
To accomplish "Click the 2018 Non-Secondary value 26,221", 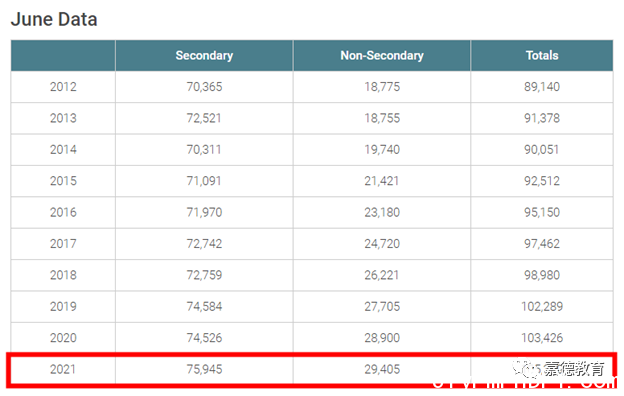I will click(382, 275).
